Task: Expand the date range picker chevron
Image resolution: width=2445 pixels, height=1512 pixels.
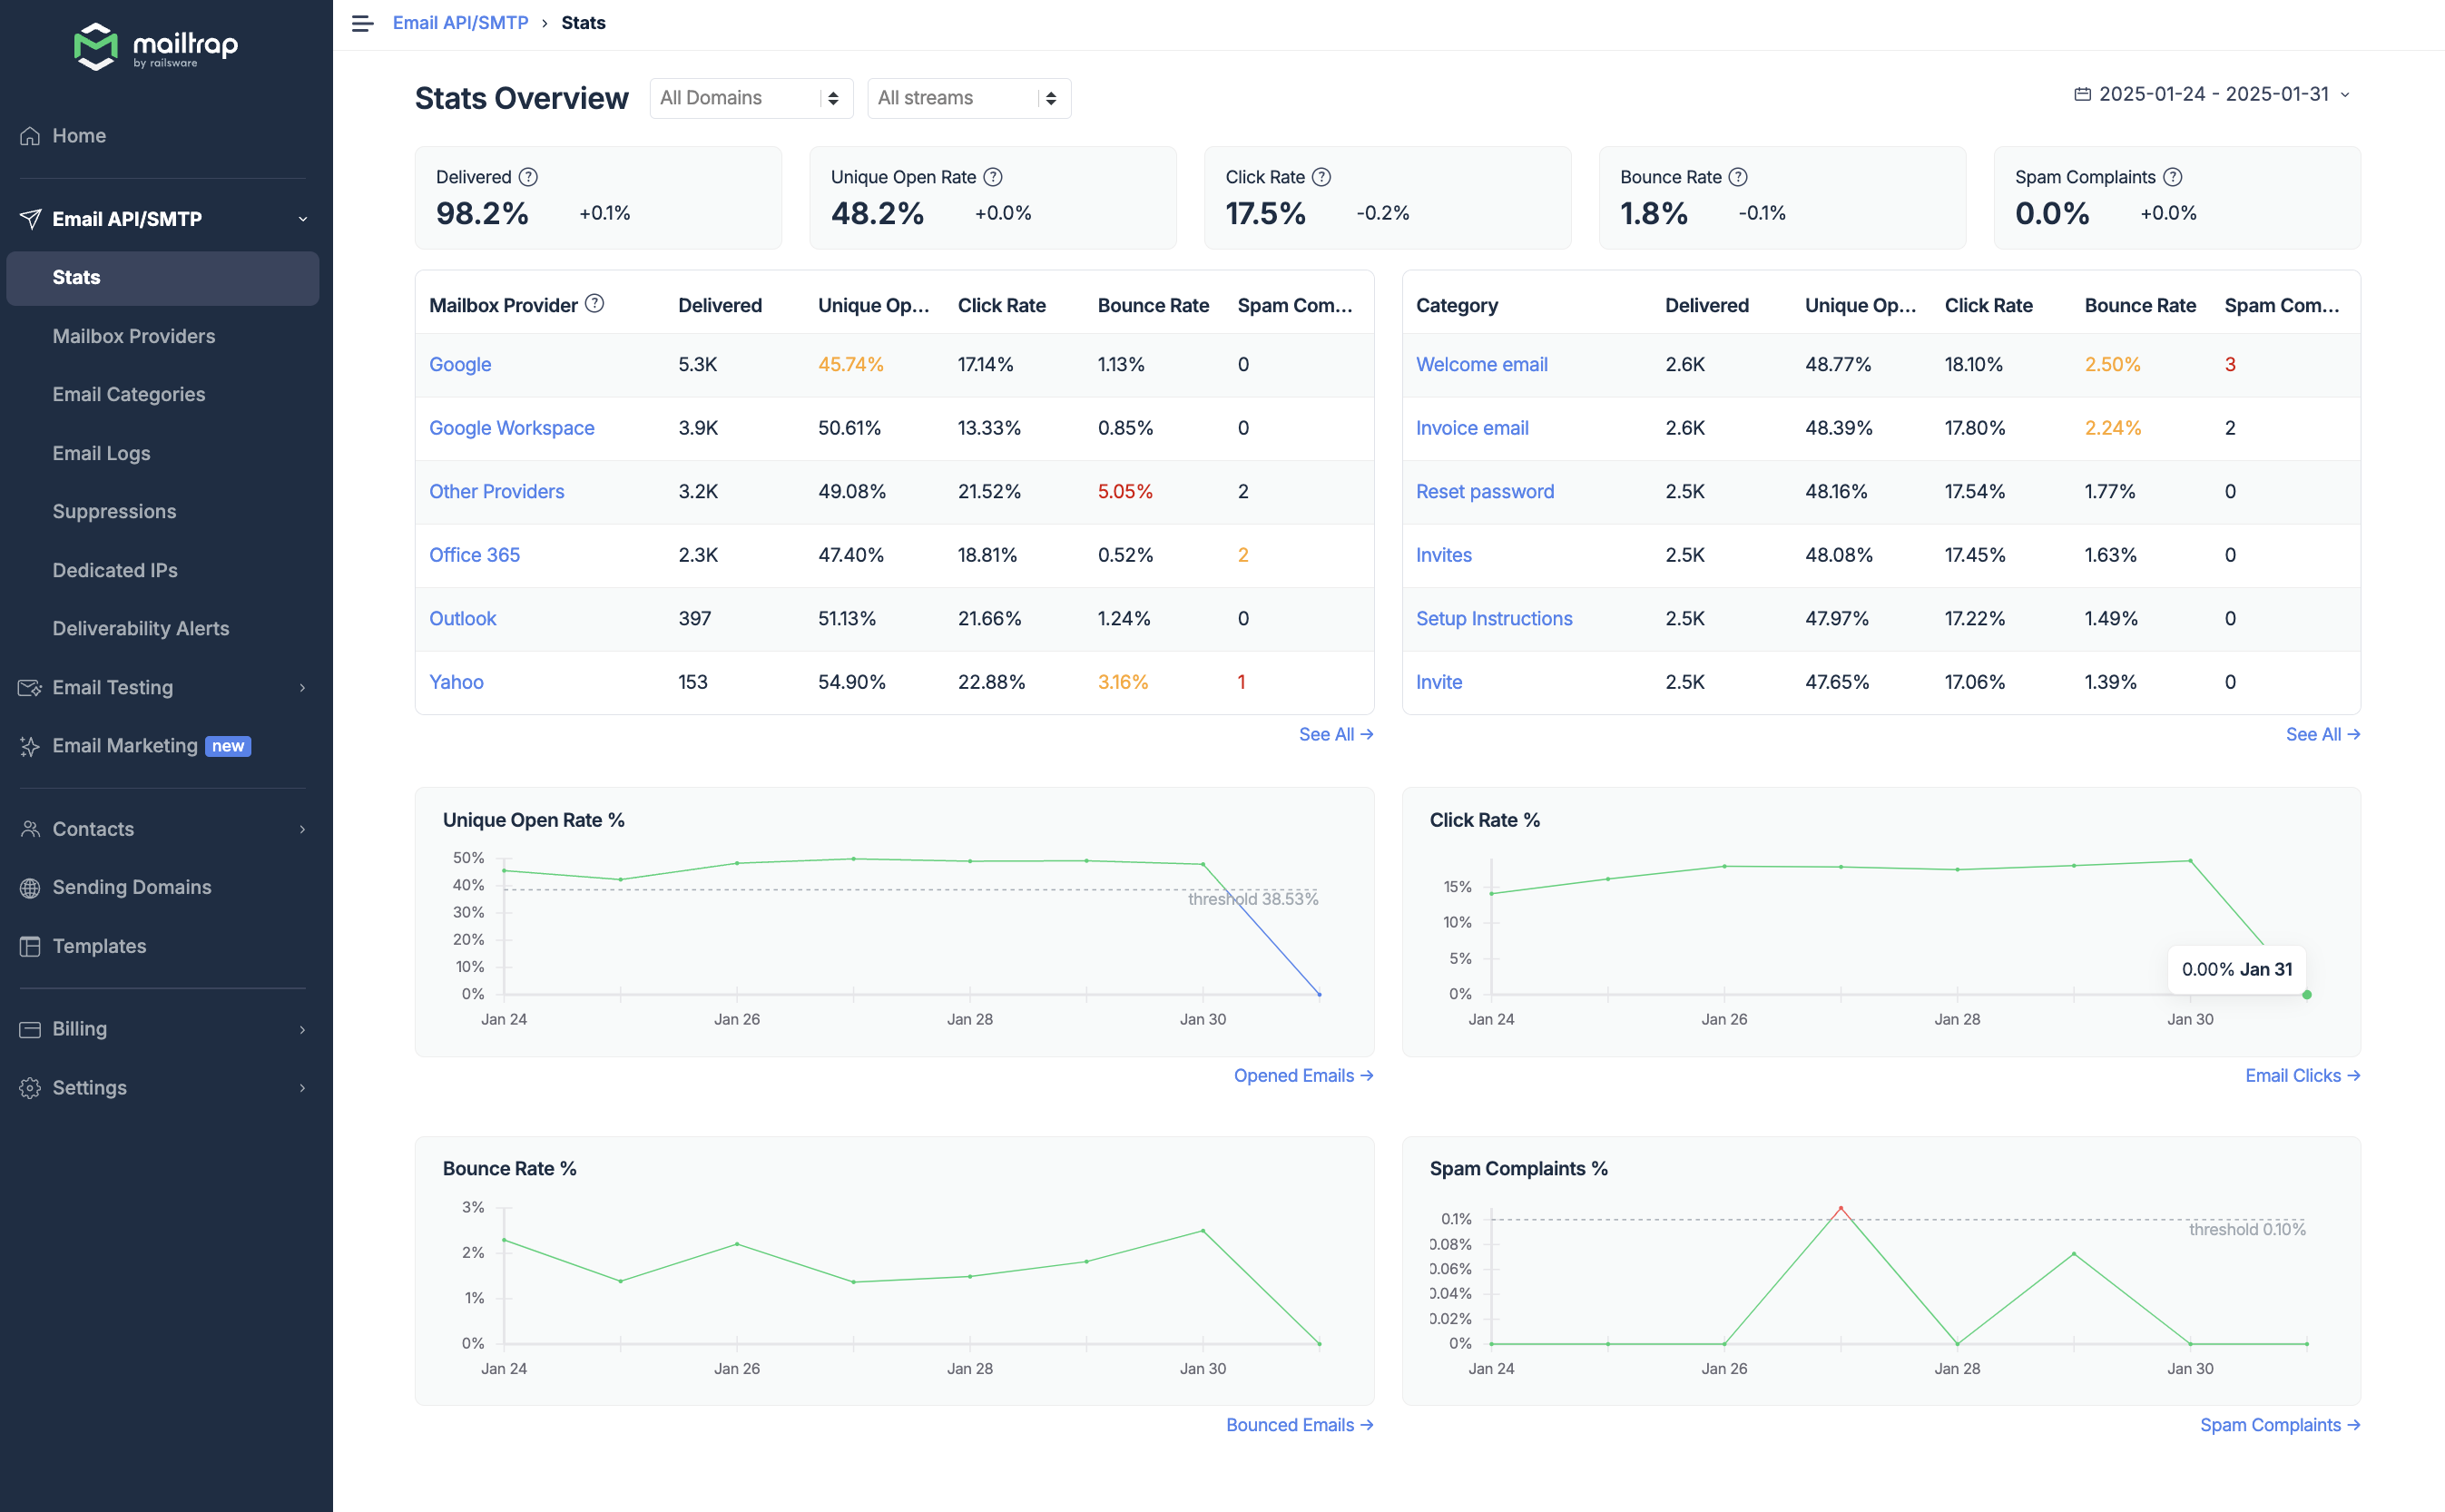Action: tap(2345, 95)
